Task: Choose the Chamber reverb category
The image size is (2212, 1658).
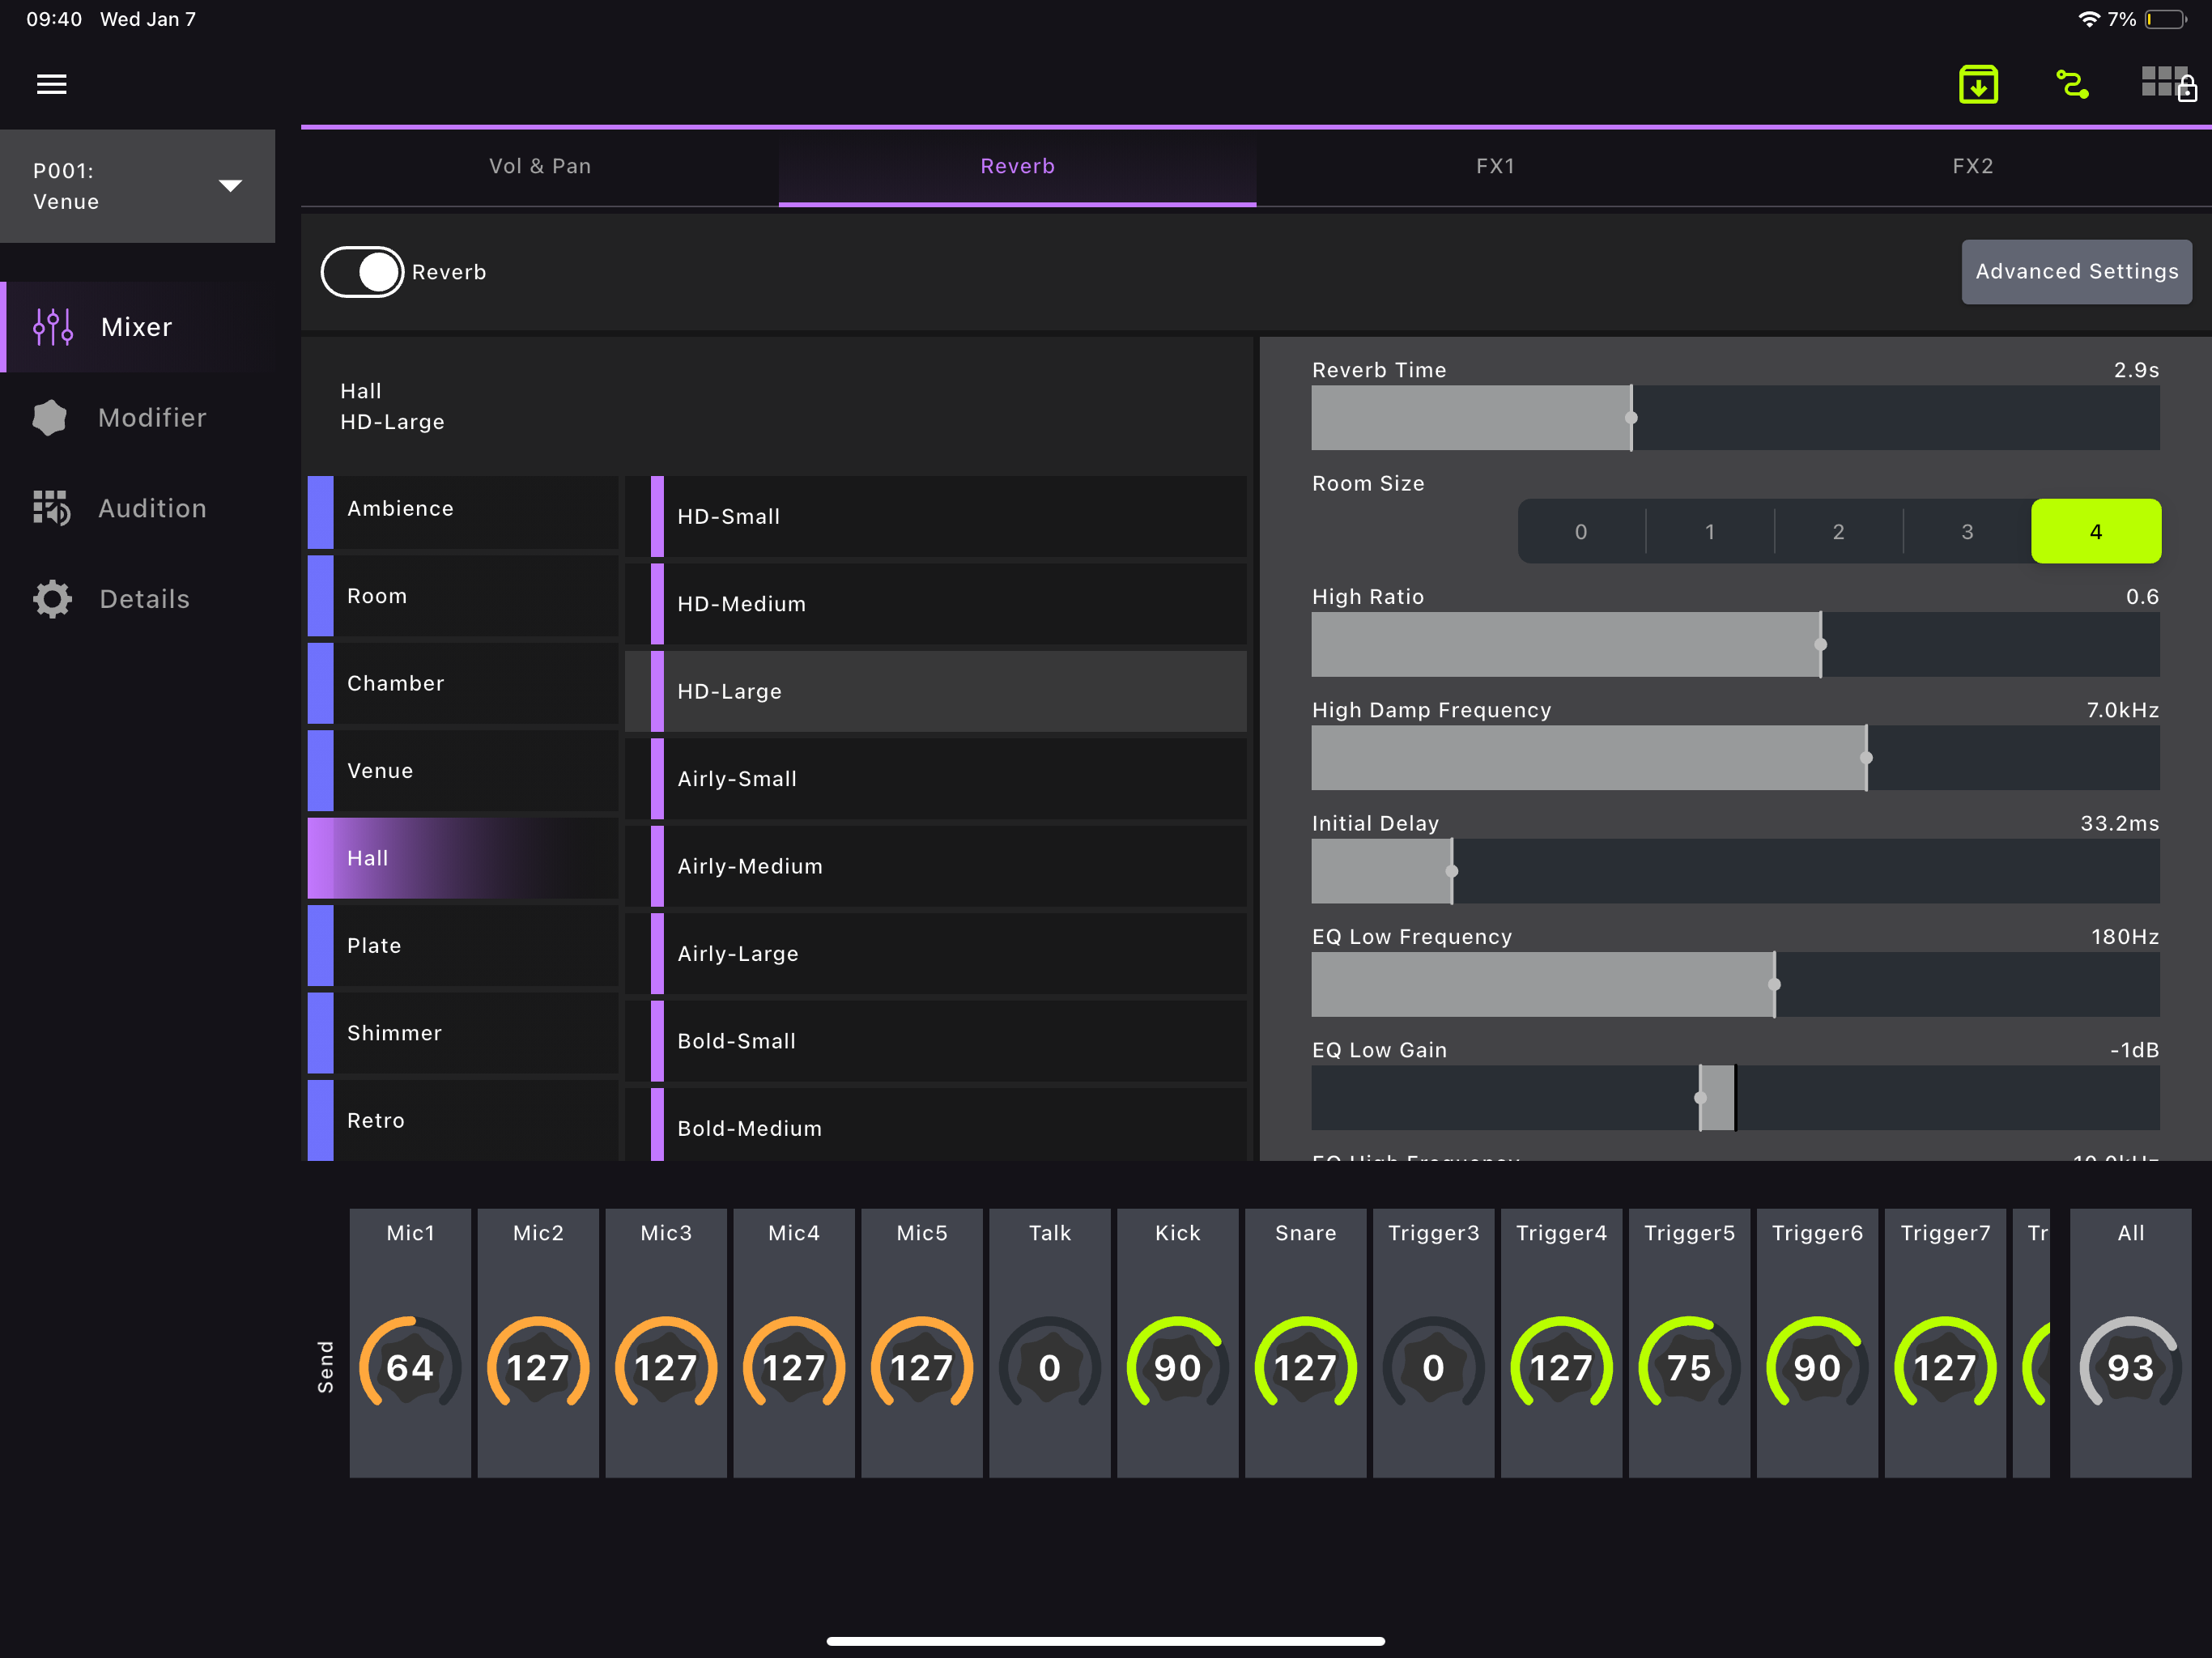Action: click(463, 683)
